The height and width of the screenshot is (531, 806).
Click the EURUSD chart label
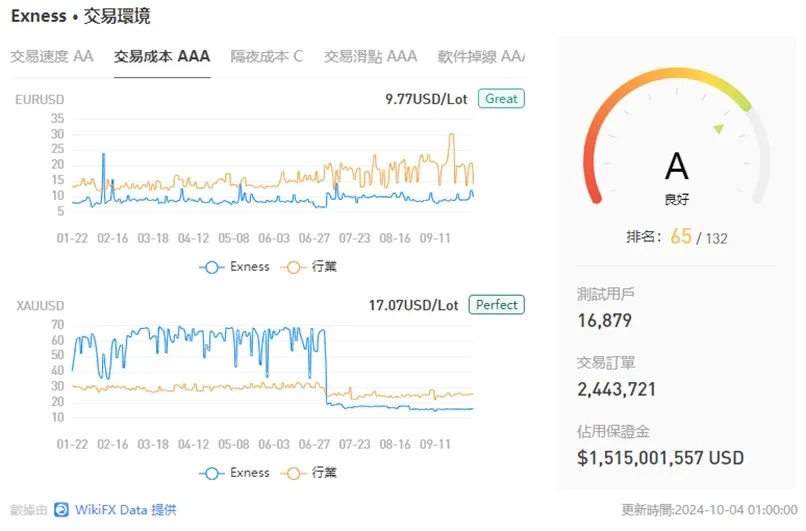point(40,99)
